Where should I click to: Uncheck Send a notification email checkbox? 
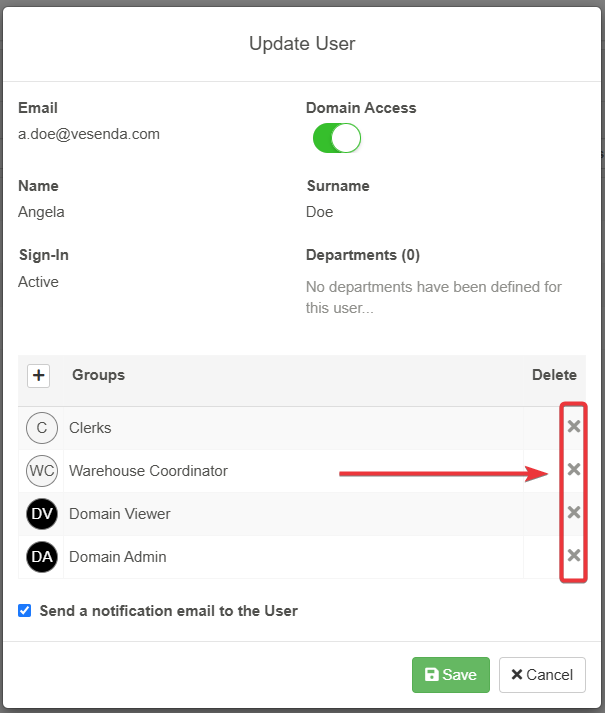tap(25, 610)
